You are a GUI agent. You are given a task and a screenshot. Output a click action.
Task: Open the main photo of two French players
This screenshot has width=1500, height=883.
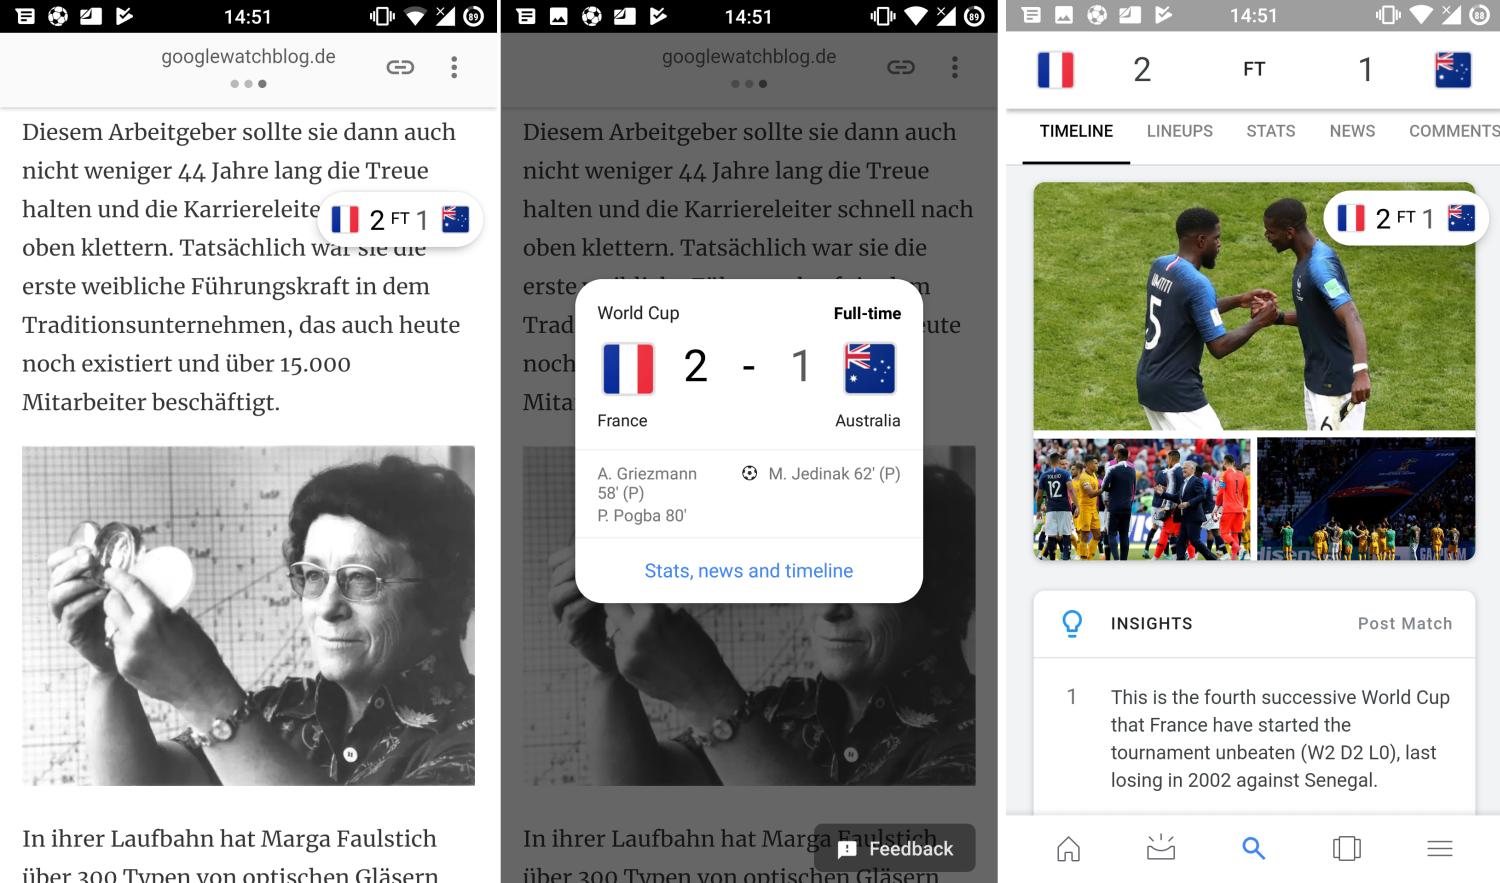(x=1254, y=306)
